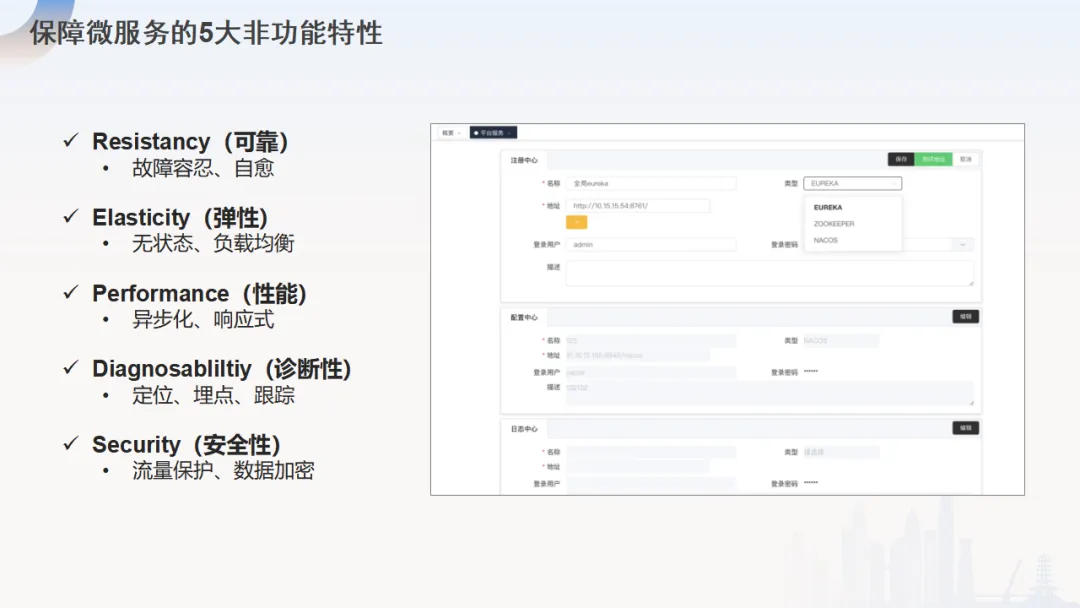Click the 故障容忍、自愈 bullet text
The width and height of the screenshot is (1080, 608).
click(203, 168)
